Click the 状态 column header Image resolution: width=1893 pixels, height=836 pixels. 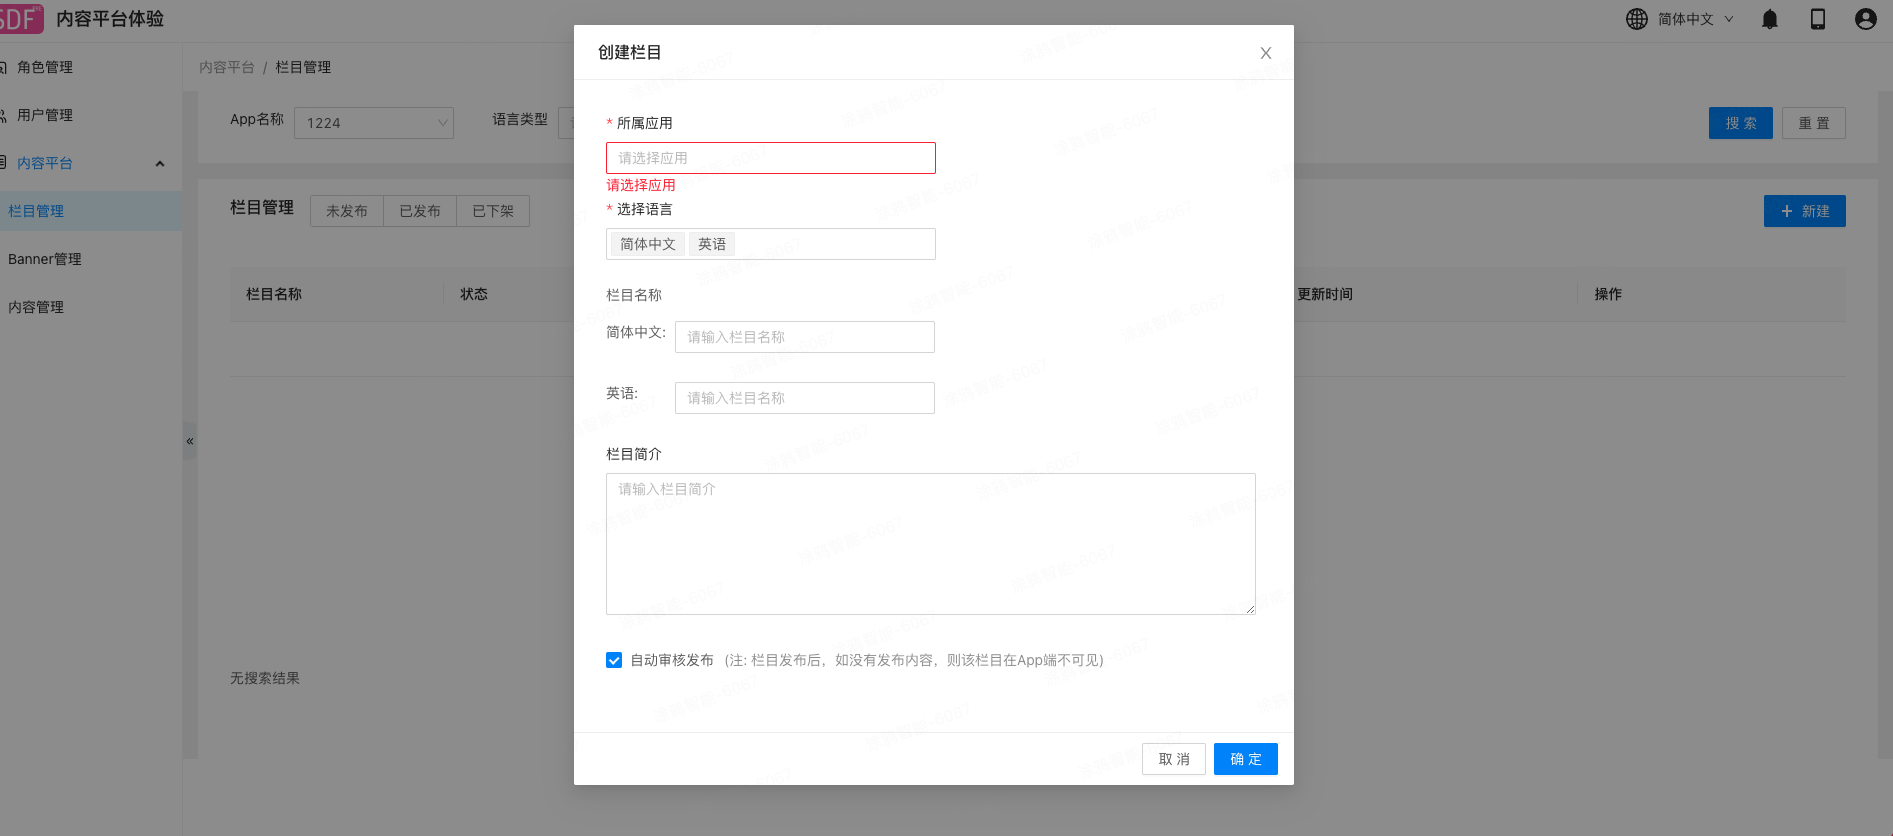pyautogui.click(x=474, y=294)
